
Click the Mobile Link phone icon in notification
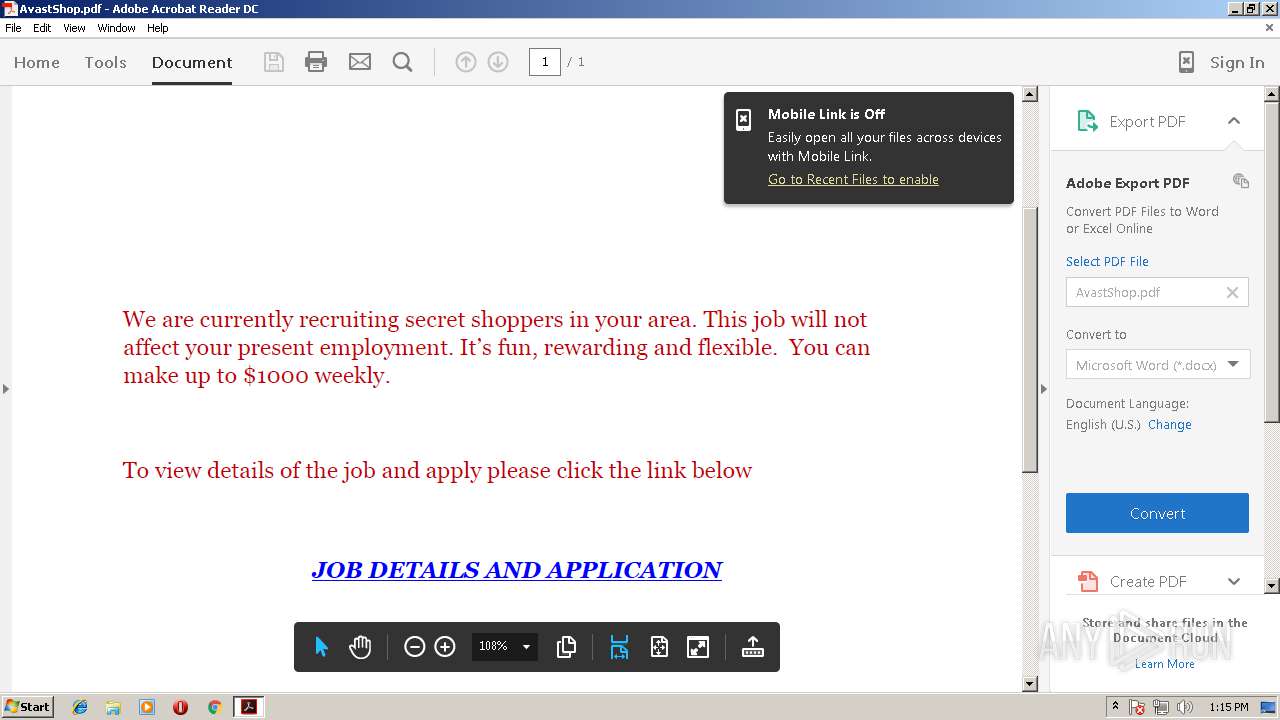point(743,120)
